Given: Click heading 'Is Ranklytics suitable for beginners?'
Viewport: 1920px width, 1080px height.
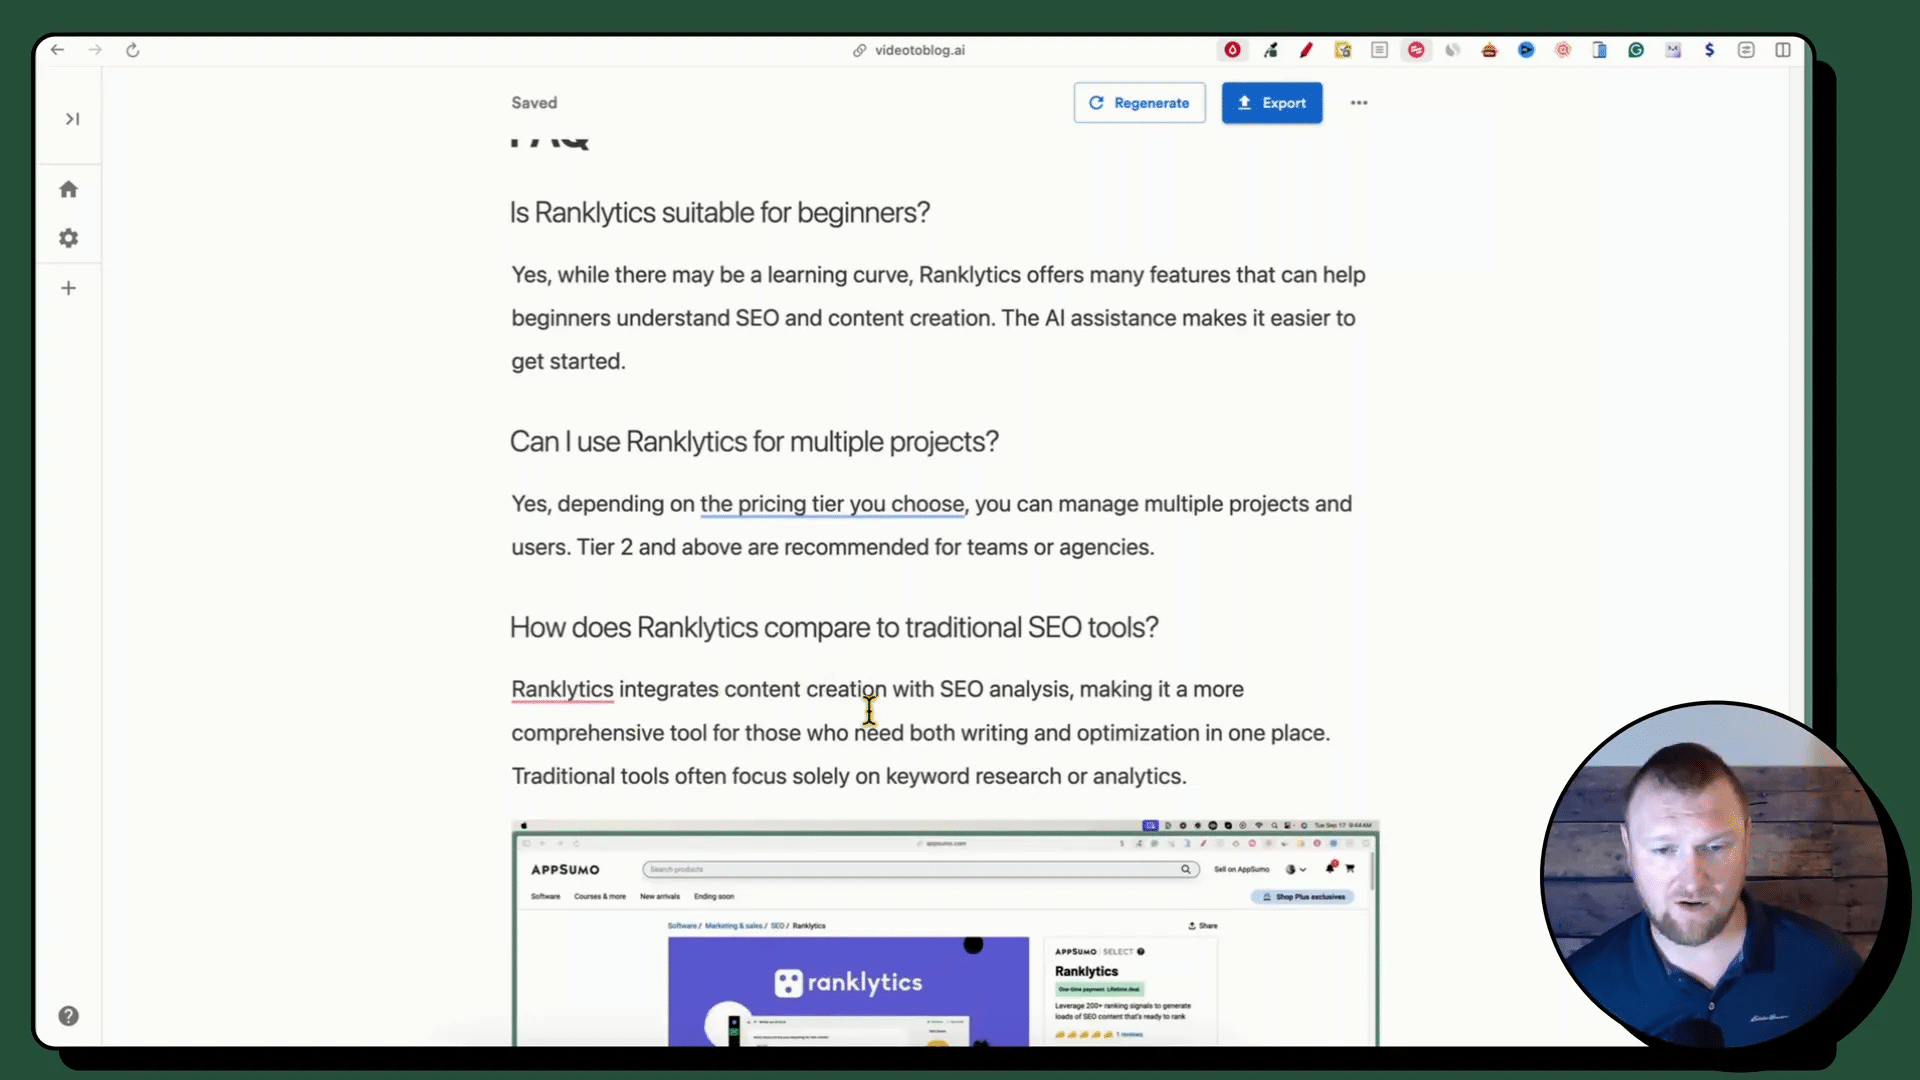Looking at the screenshot, I should [x=720, y=213].
